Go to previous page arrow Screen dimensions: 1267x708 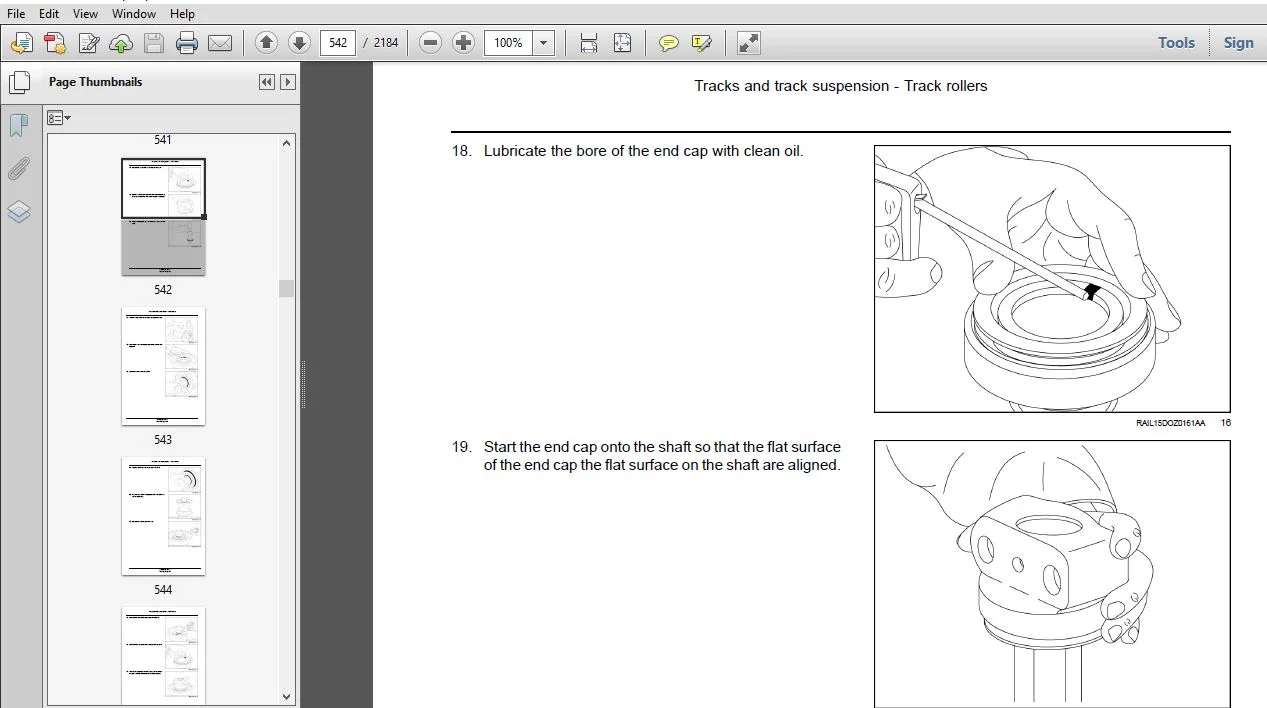[x=266, y=43]
